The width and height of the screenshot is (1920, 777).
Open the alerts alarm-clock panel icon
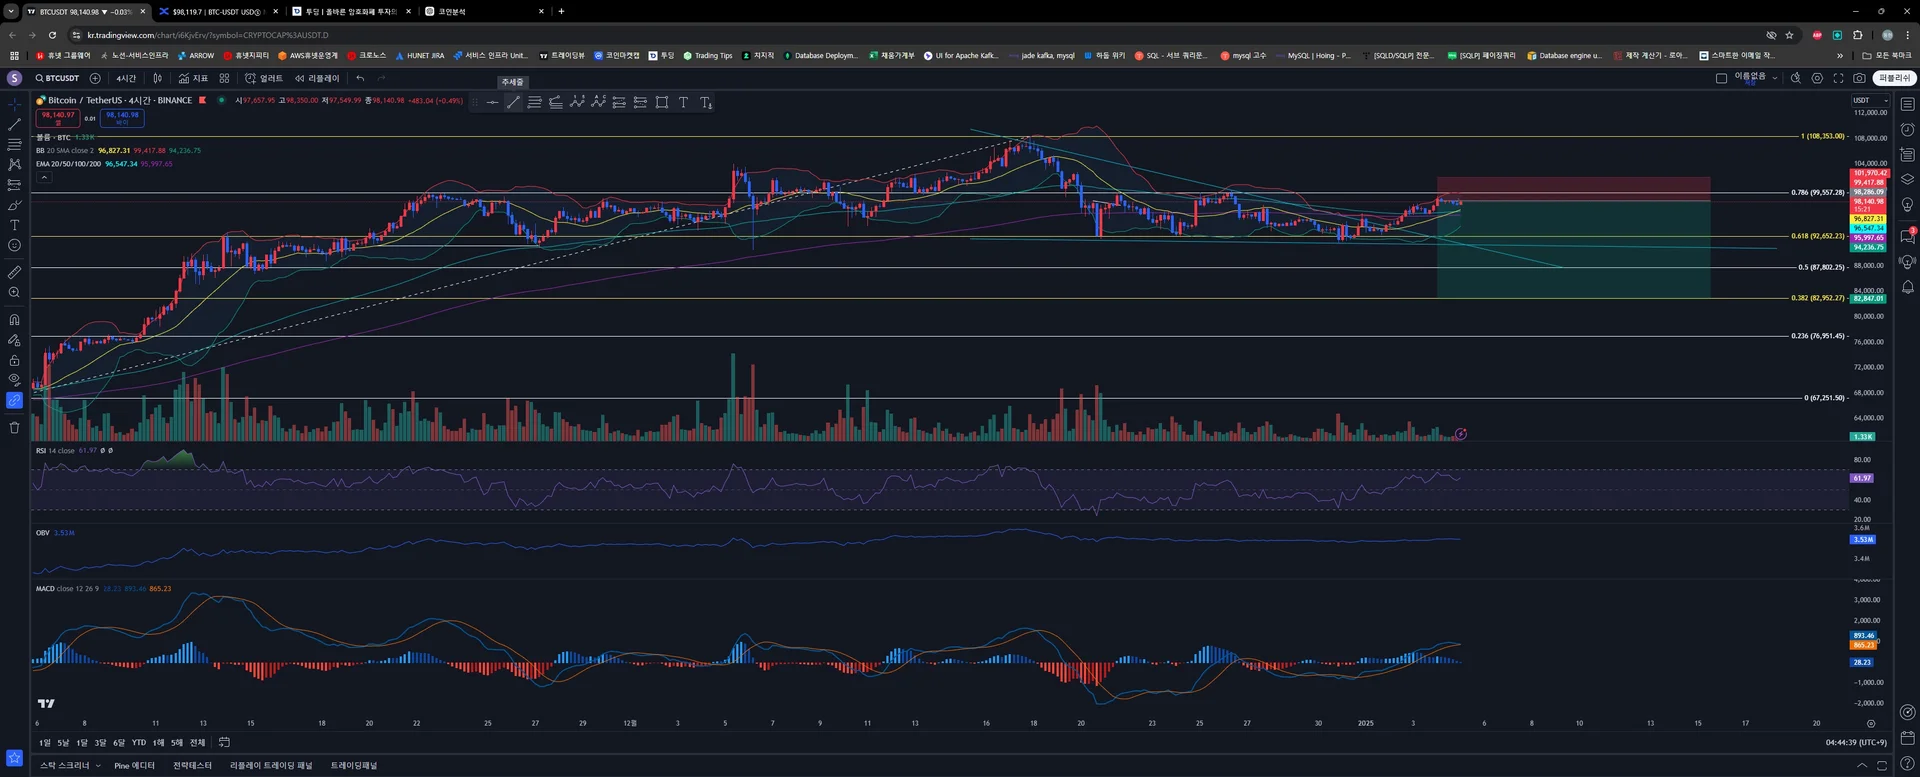(x=1907, y=130)
